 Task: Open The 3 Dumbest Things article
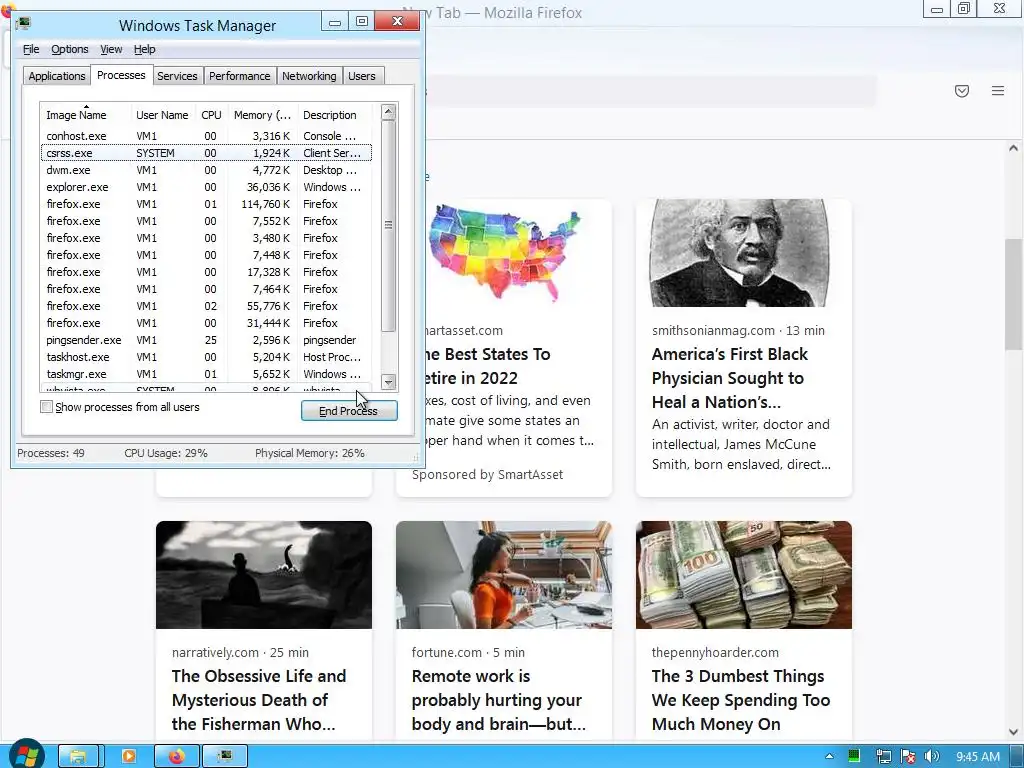coord(741,699)
